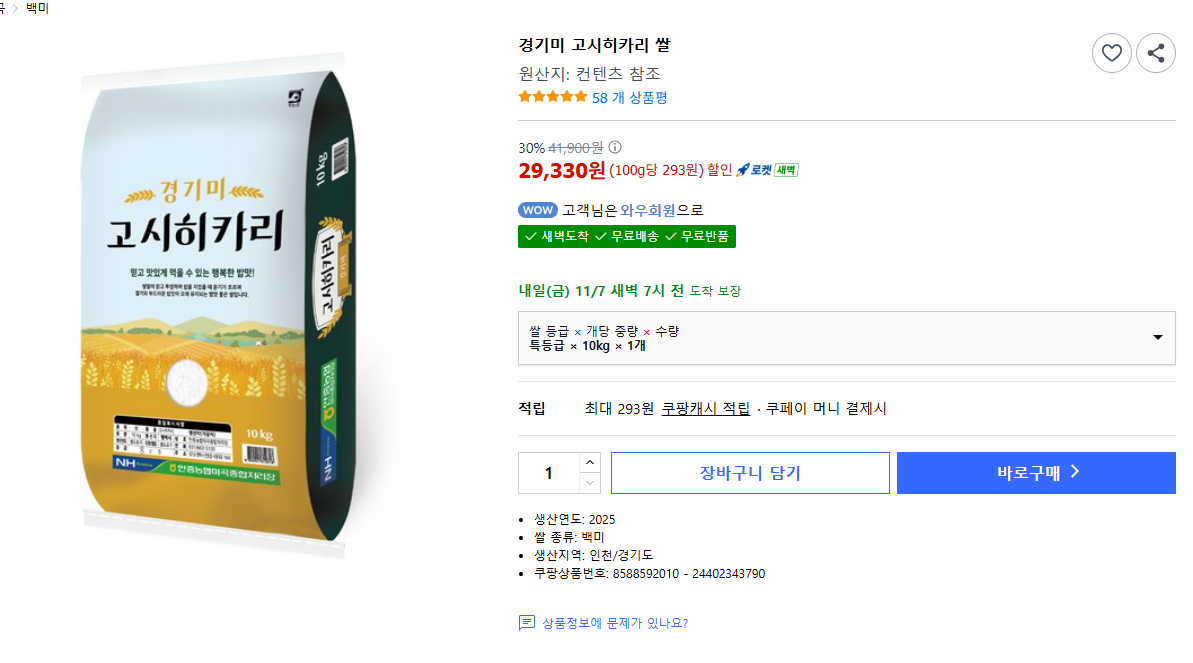The image size is (1193, 663).
Task: Click the share icon
Action: (x=1156, y=53)
